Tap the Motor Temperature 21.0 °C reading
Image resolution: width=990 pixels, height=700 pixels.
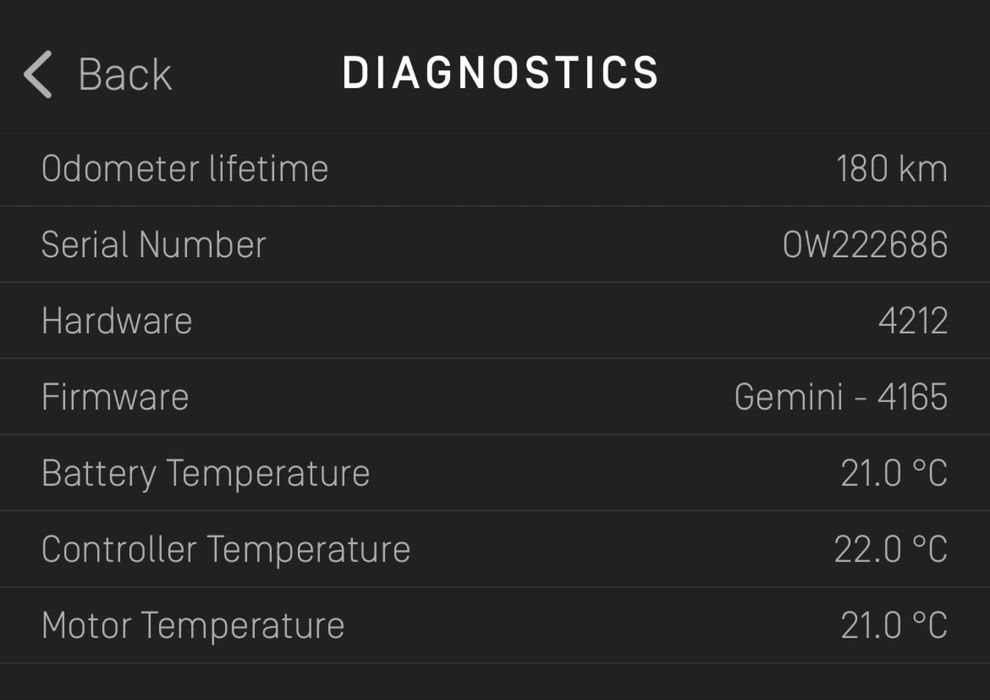893,625
